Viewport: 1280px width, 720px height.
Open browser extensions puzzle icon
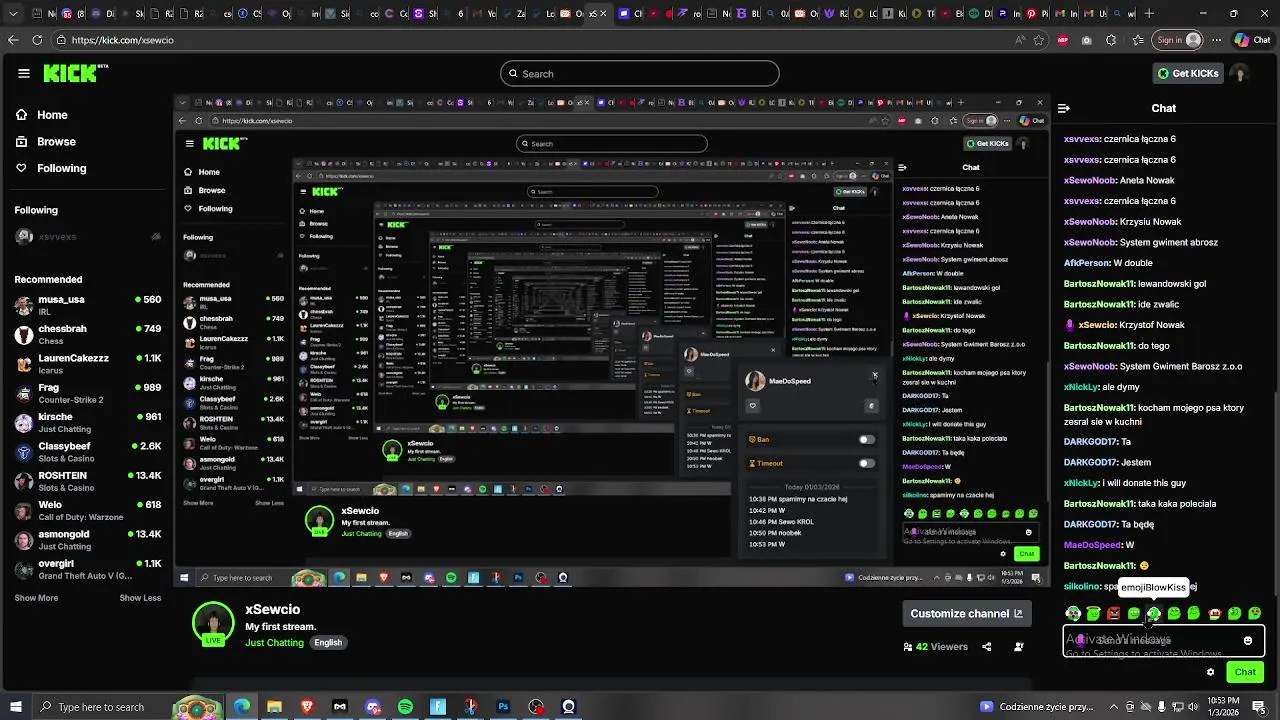1111,40
